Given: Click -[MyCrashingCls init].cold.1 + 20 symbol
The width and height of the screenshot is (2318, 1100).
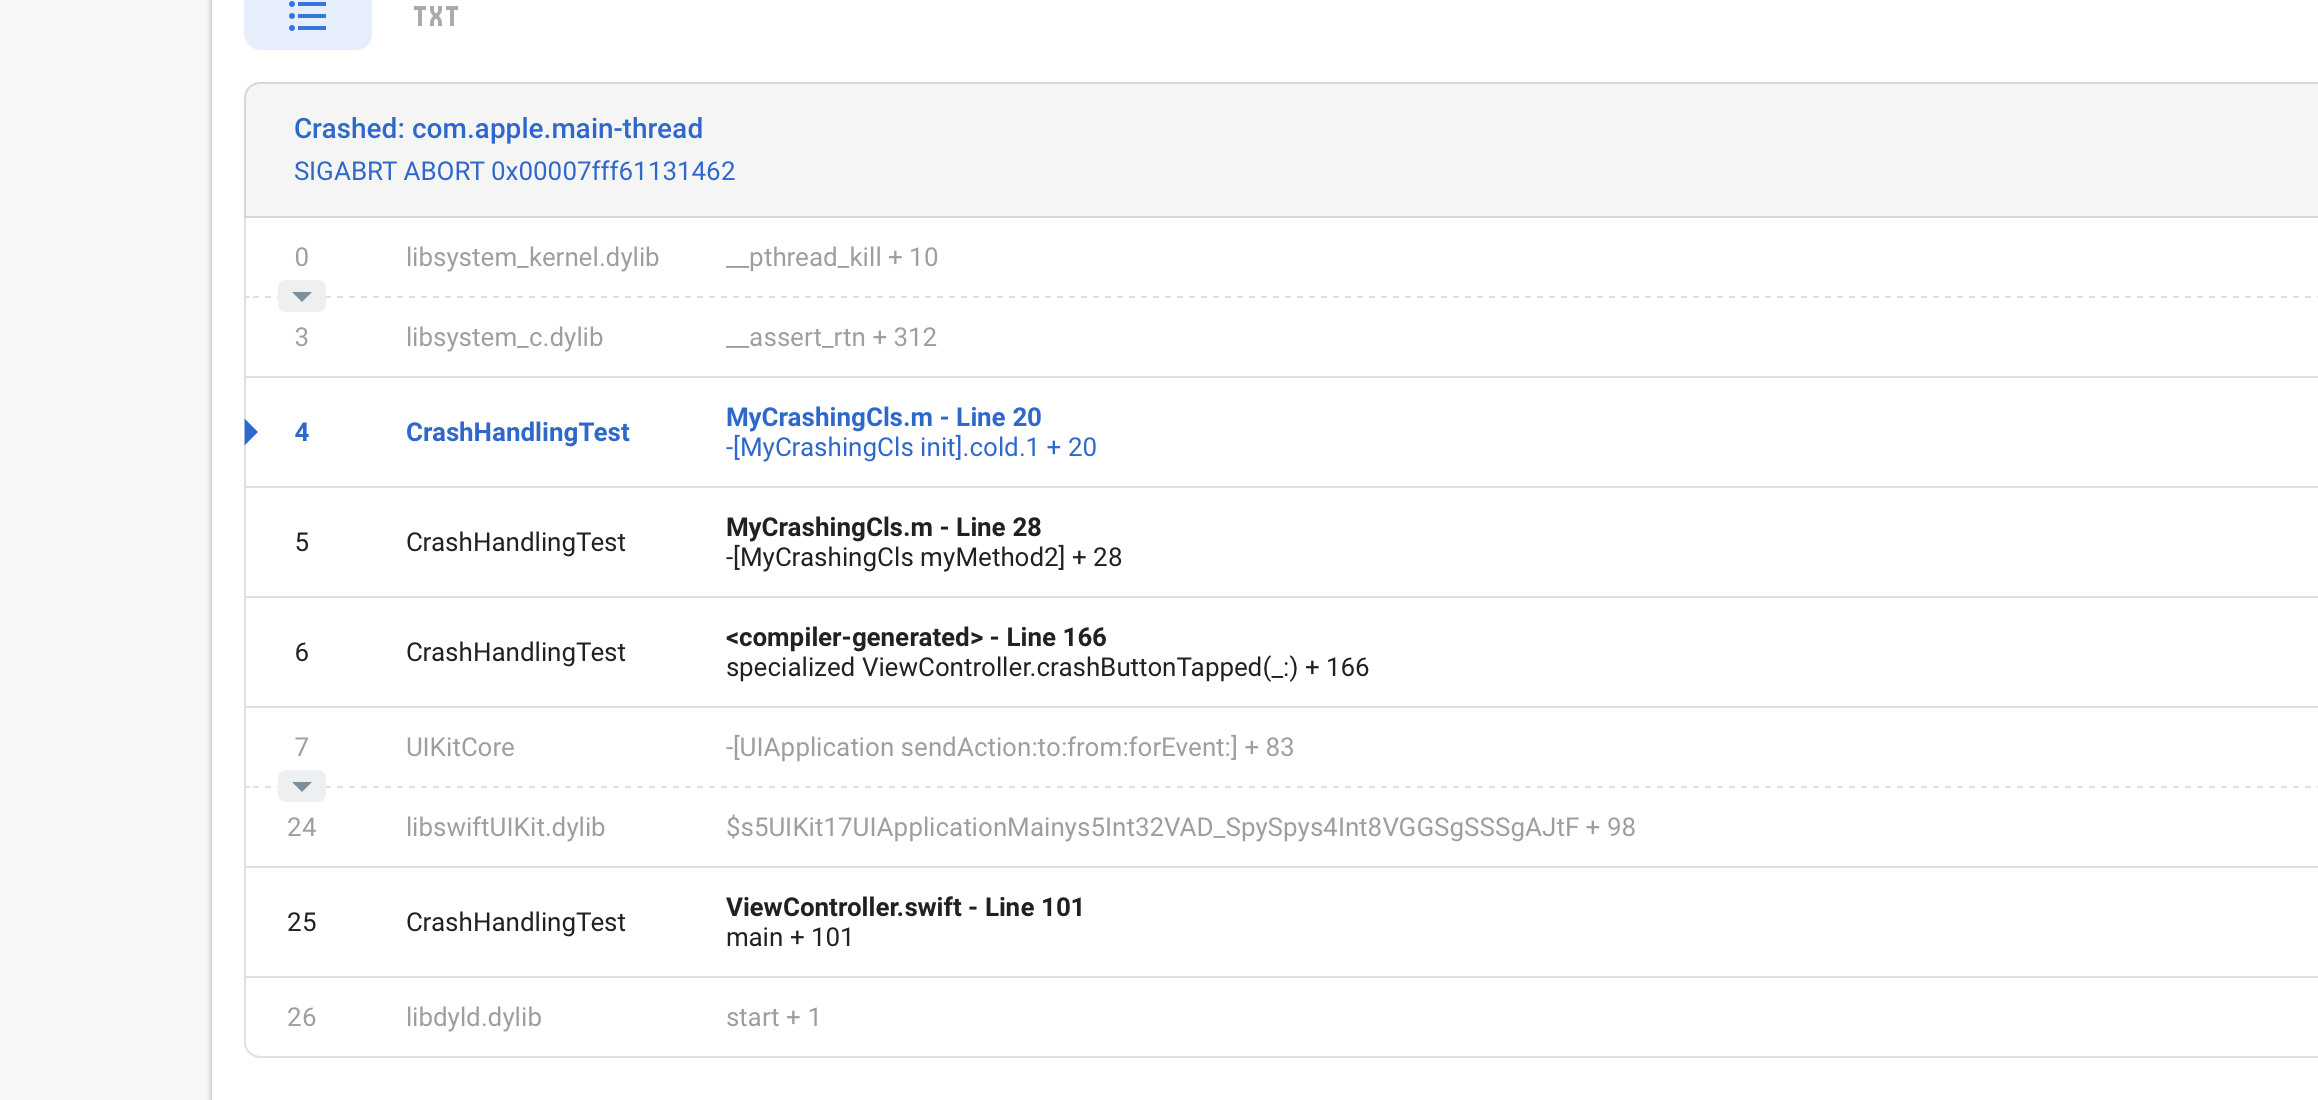Looking at the screenshot, I should tap(910, 447).
